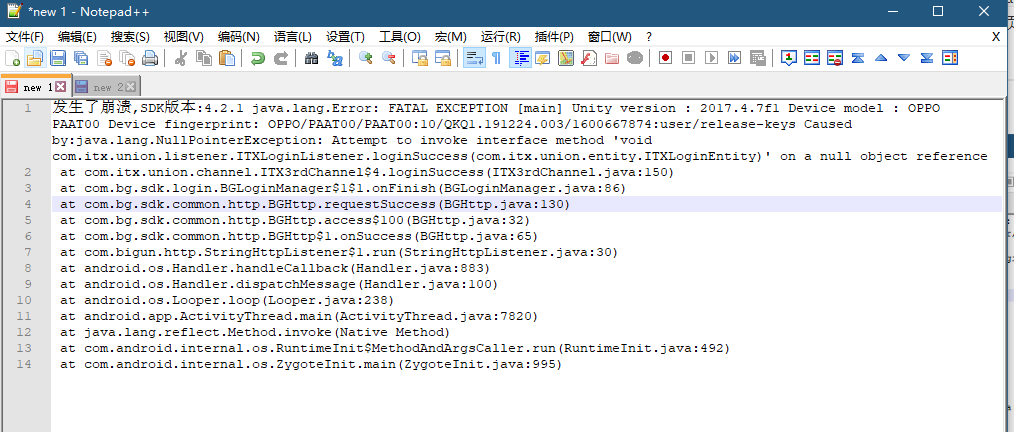Toggle Show All Characters pilcrow icon

coord(496,58)
